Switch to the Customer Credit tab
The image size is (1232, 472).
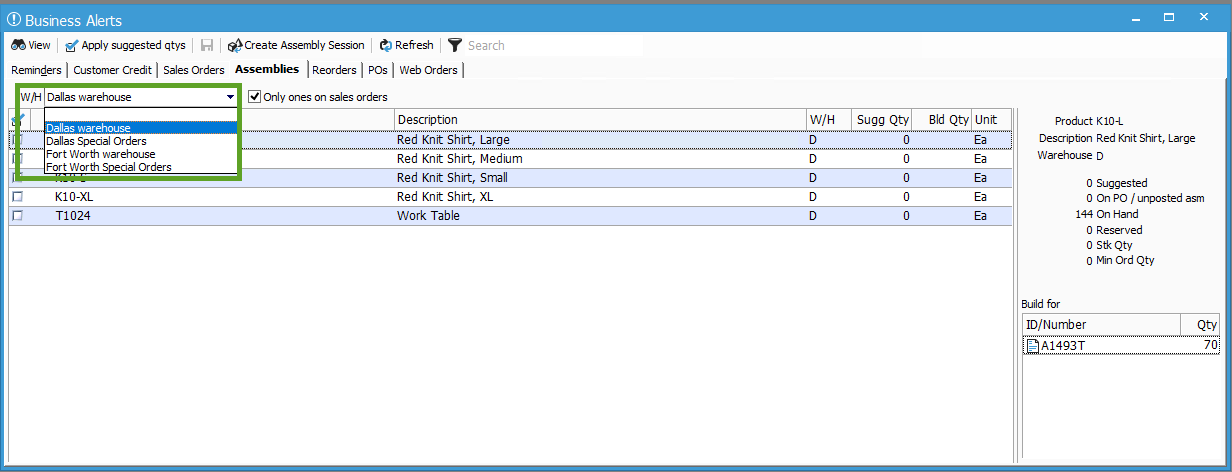tap(113, 70)
